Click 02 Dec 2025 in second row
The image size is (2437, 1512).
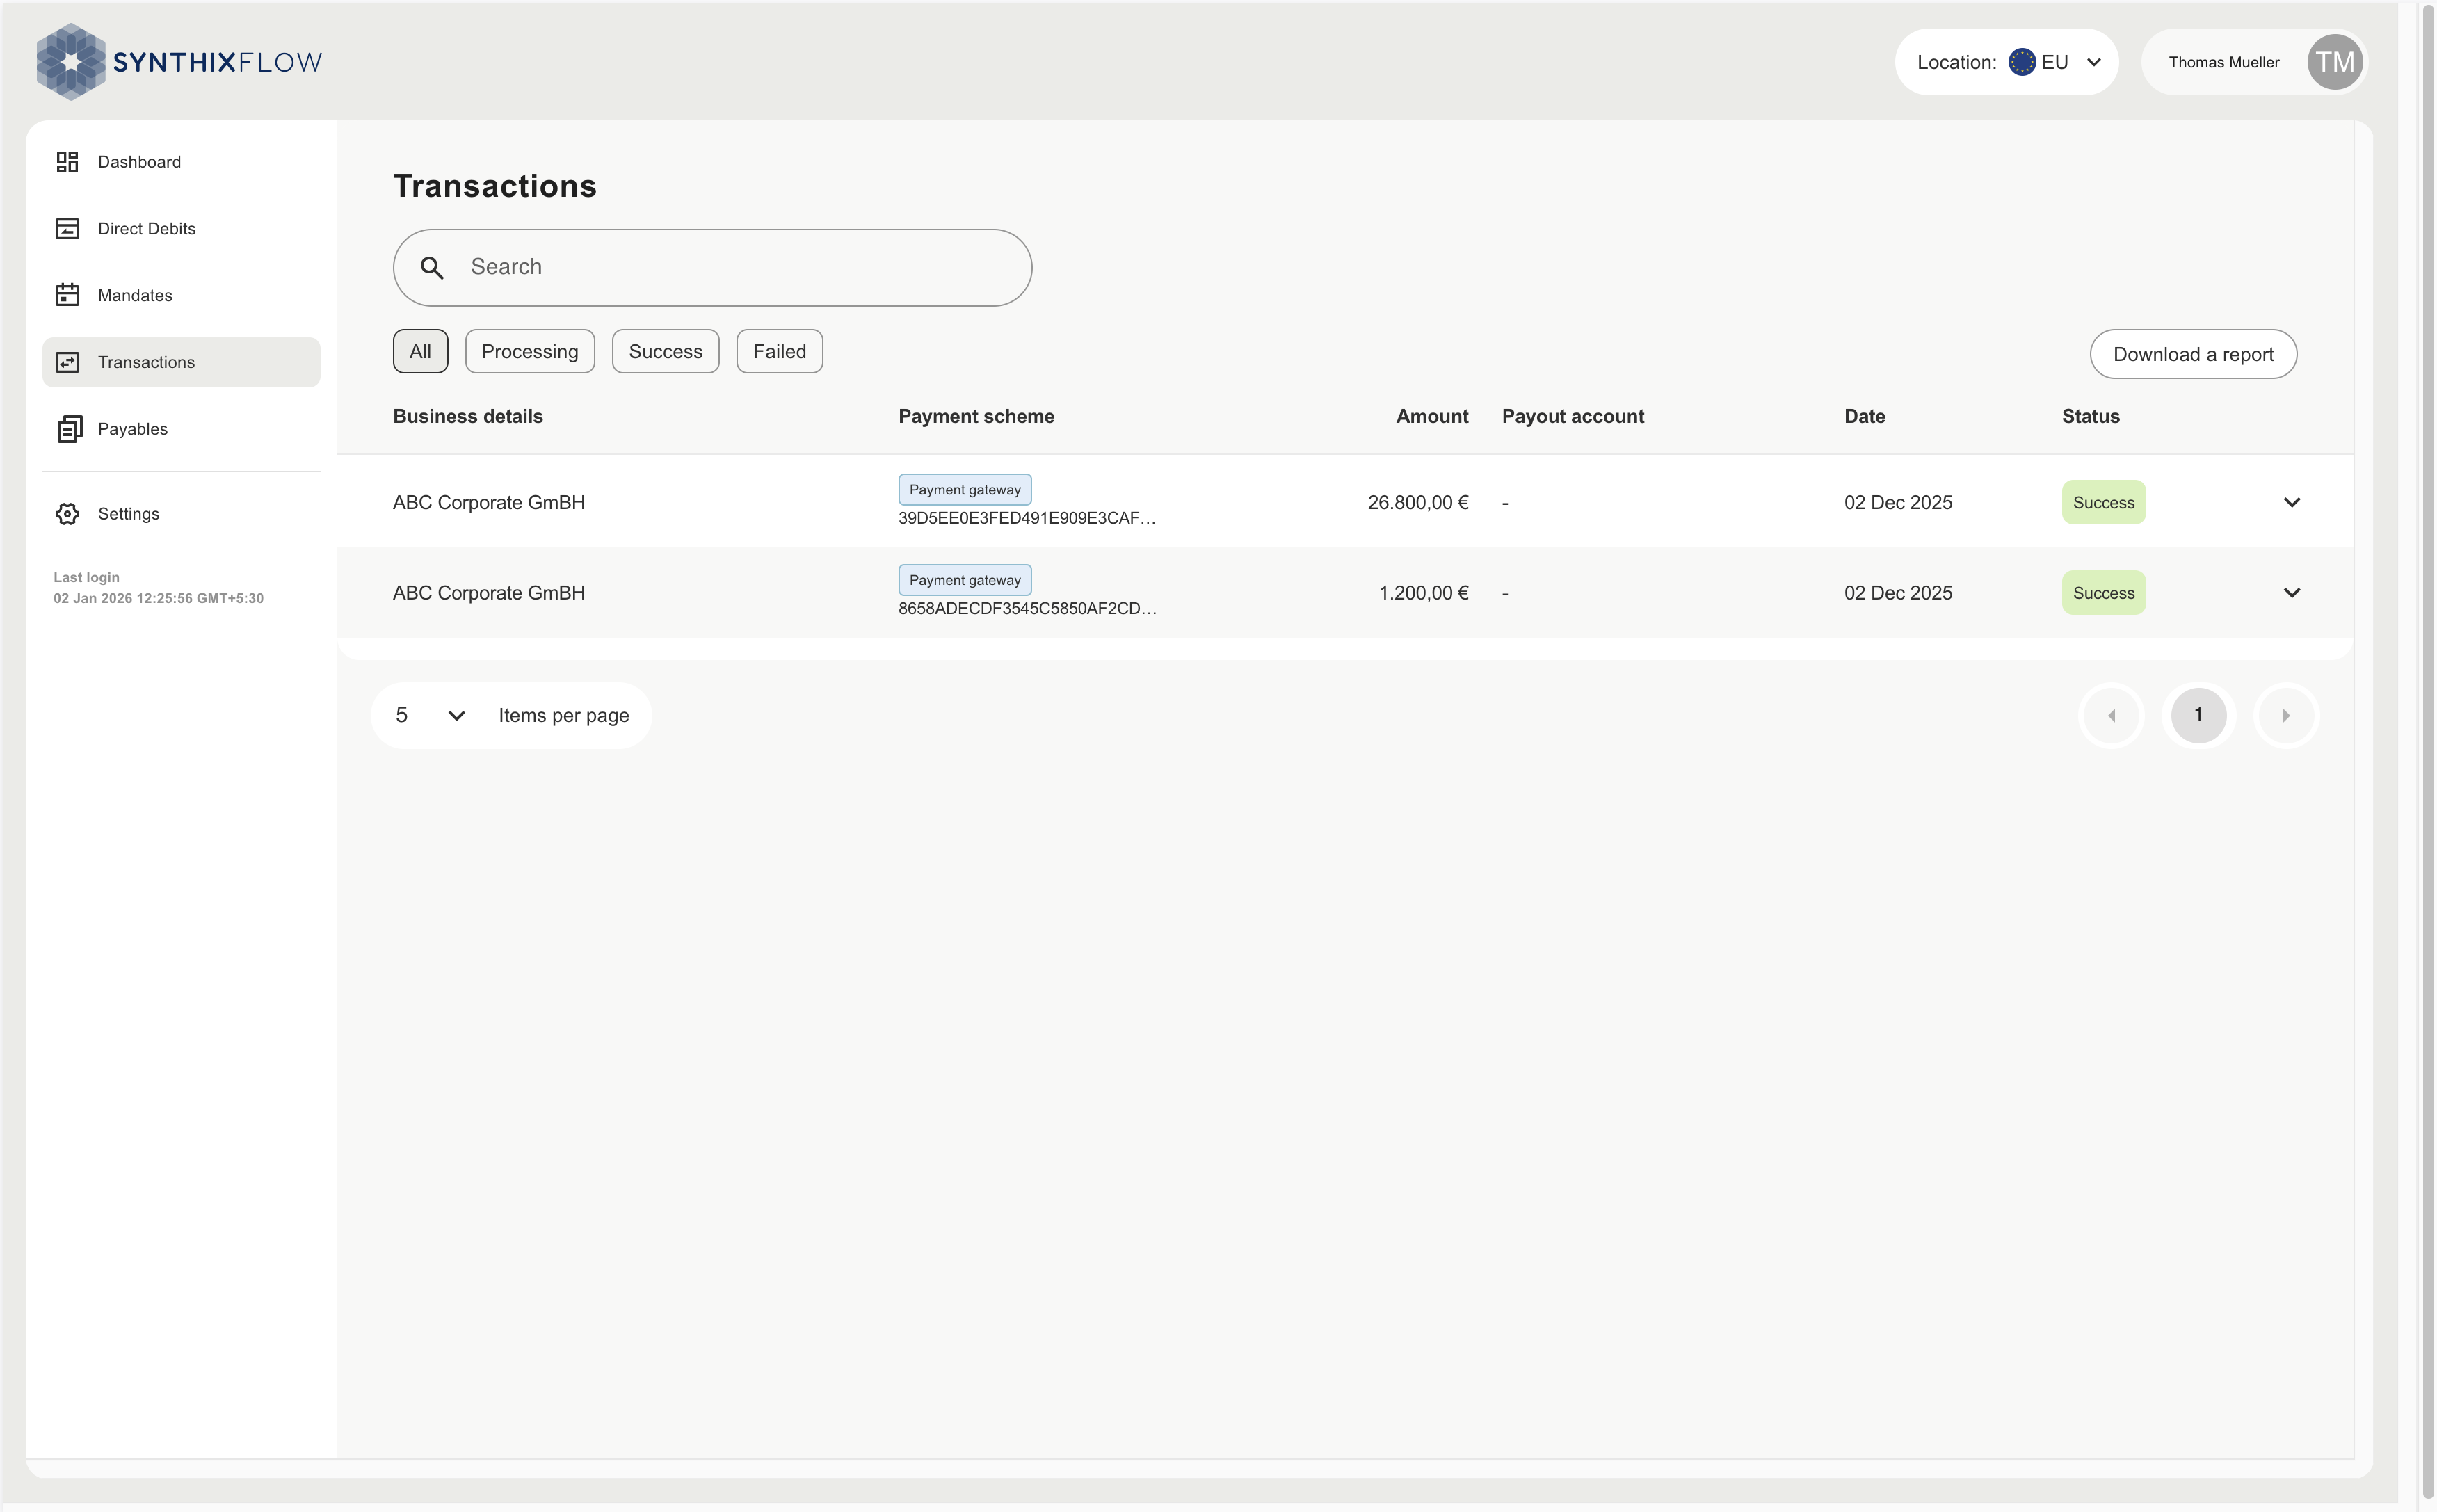[x=1897, y=593]
